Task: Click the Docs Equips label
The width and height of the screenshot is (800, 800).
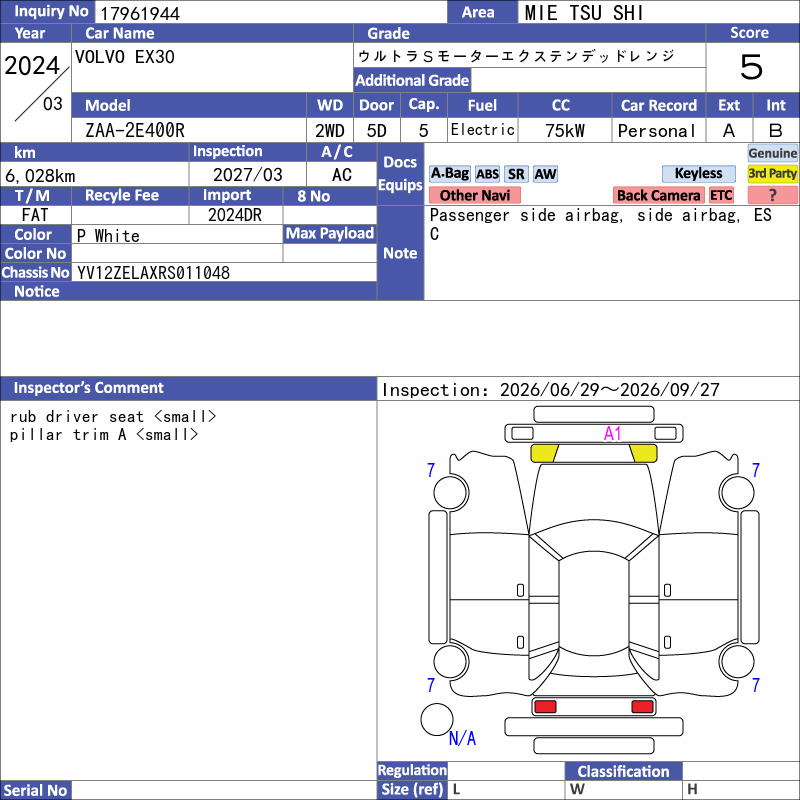Action: 400,173
